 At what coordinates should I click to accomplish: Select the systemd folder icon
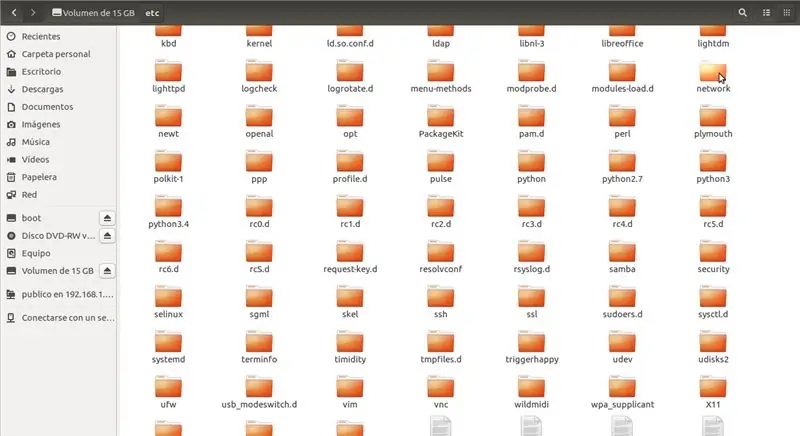(x=168, y=342)
